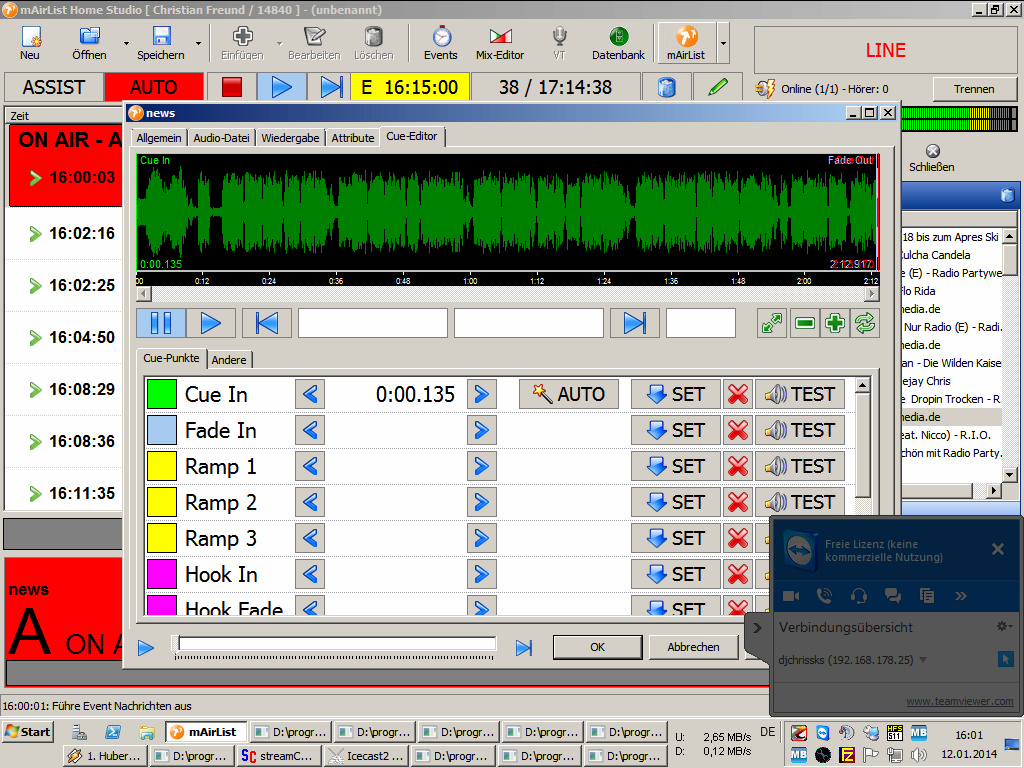Delete the Fade In cue point
Image resolution: width=1024 pixels, height=768 pixels.
[738, 430]
